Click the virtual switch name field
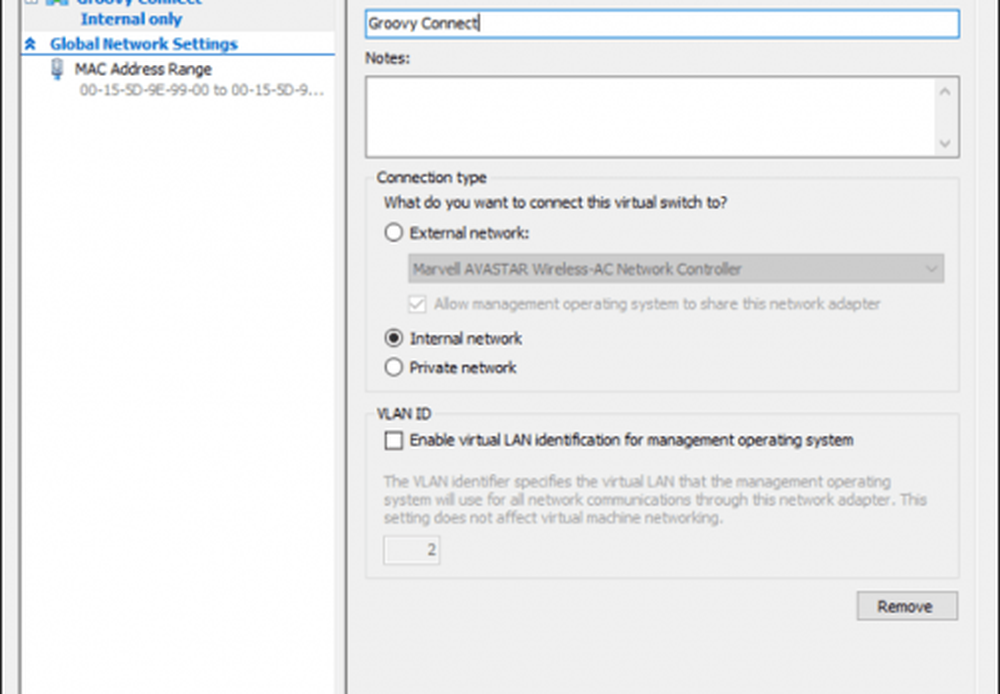Viewport: 1000px width, 694px height. tap(661, 24)
